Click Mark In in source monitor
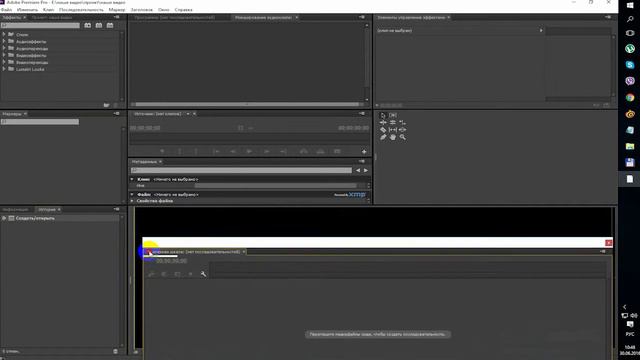 [x=180, y=151]
